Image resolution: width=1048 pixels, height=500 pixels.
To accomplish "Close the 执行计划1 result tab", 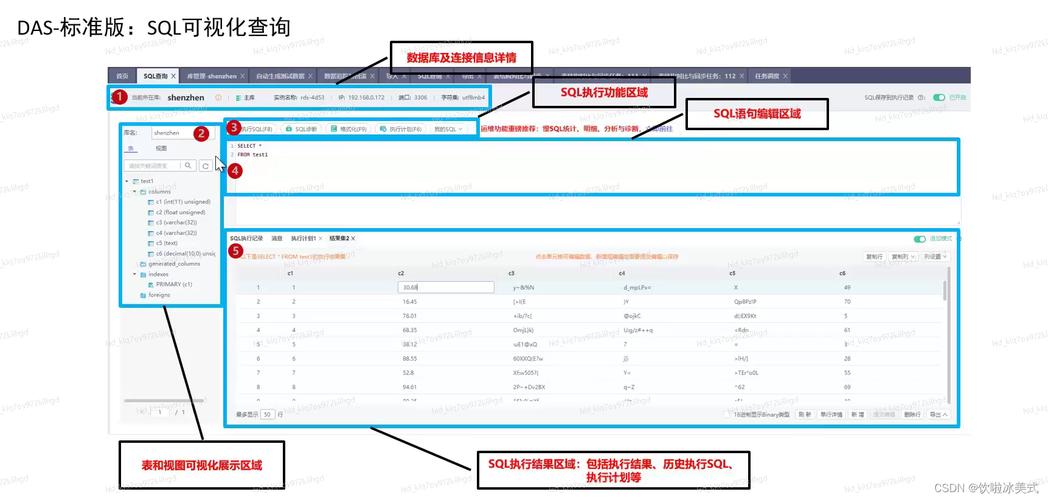I will (x=320, y=238).
